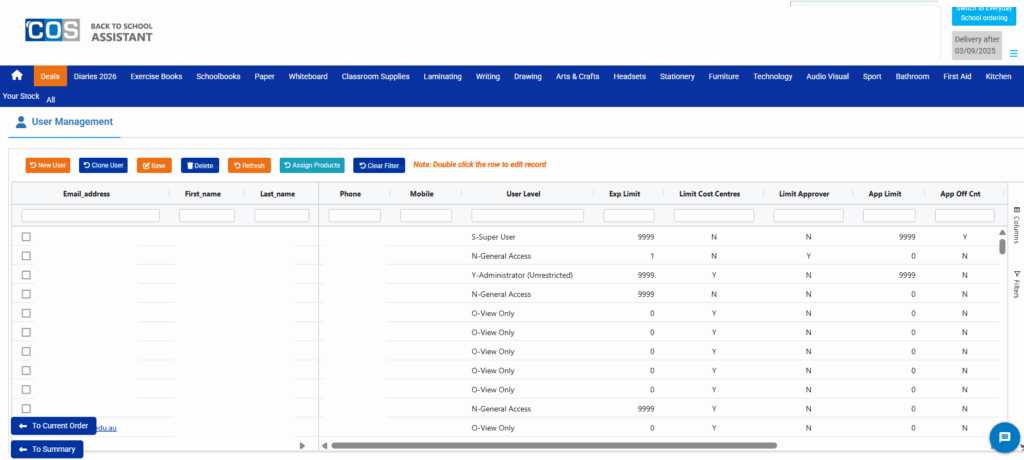Open Technology category

point(773,76)
